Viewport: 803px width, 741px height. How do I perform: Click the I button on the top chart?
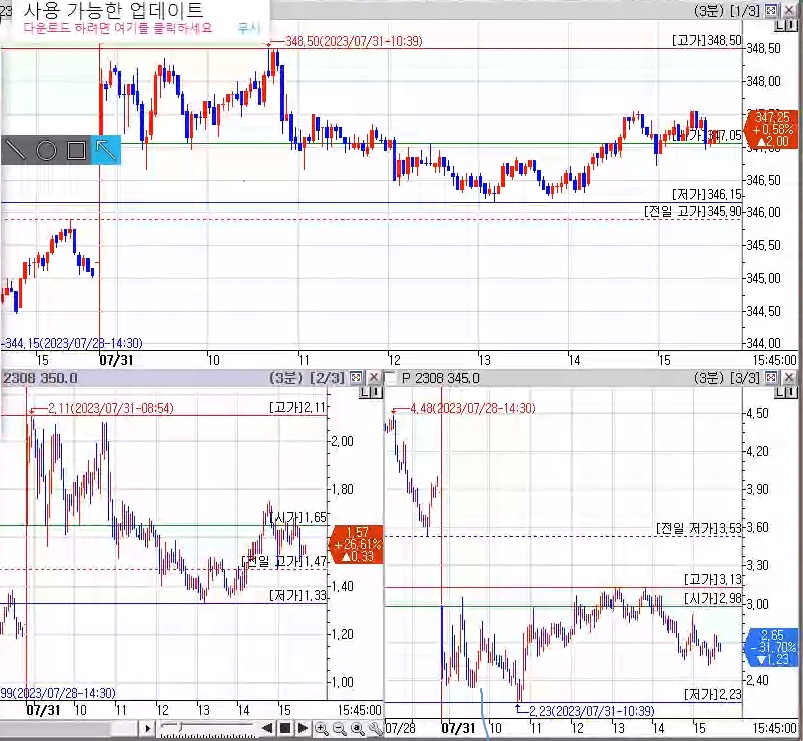tap(791, 27)
